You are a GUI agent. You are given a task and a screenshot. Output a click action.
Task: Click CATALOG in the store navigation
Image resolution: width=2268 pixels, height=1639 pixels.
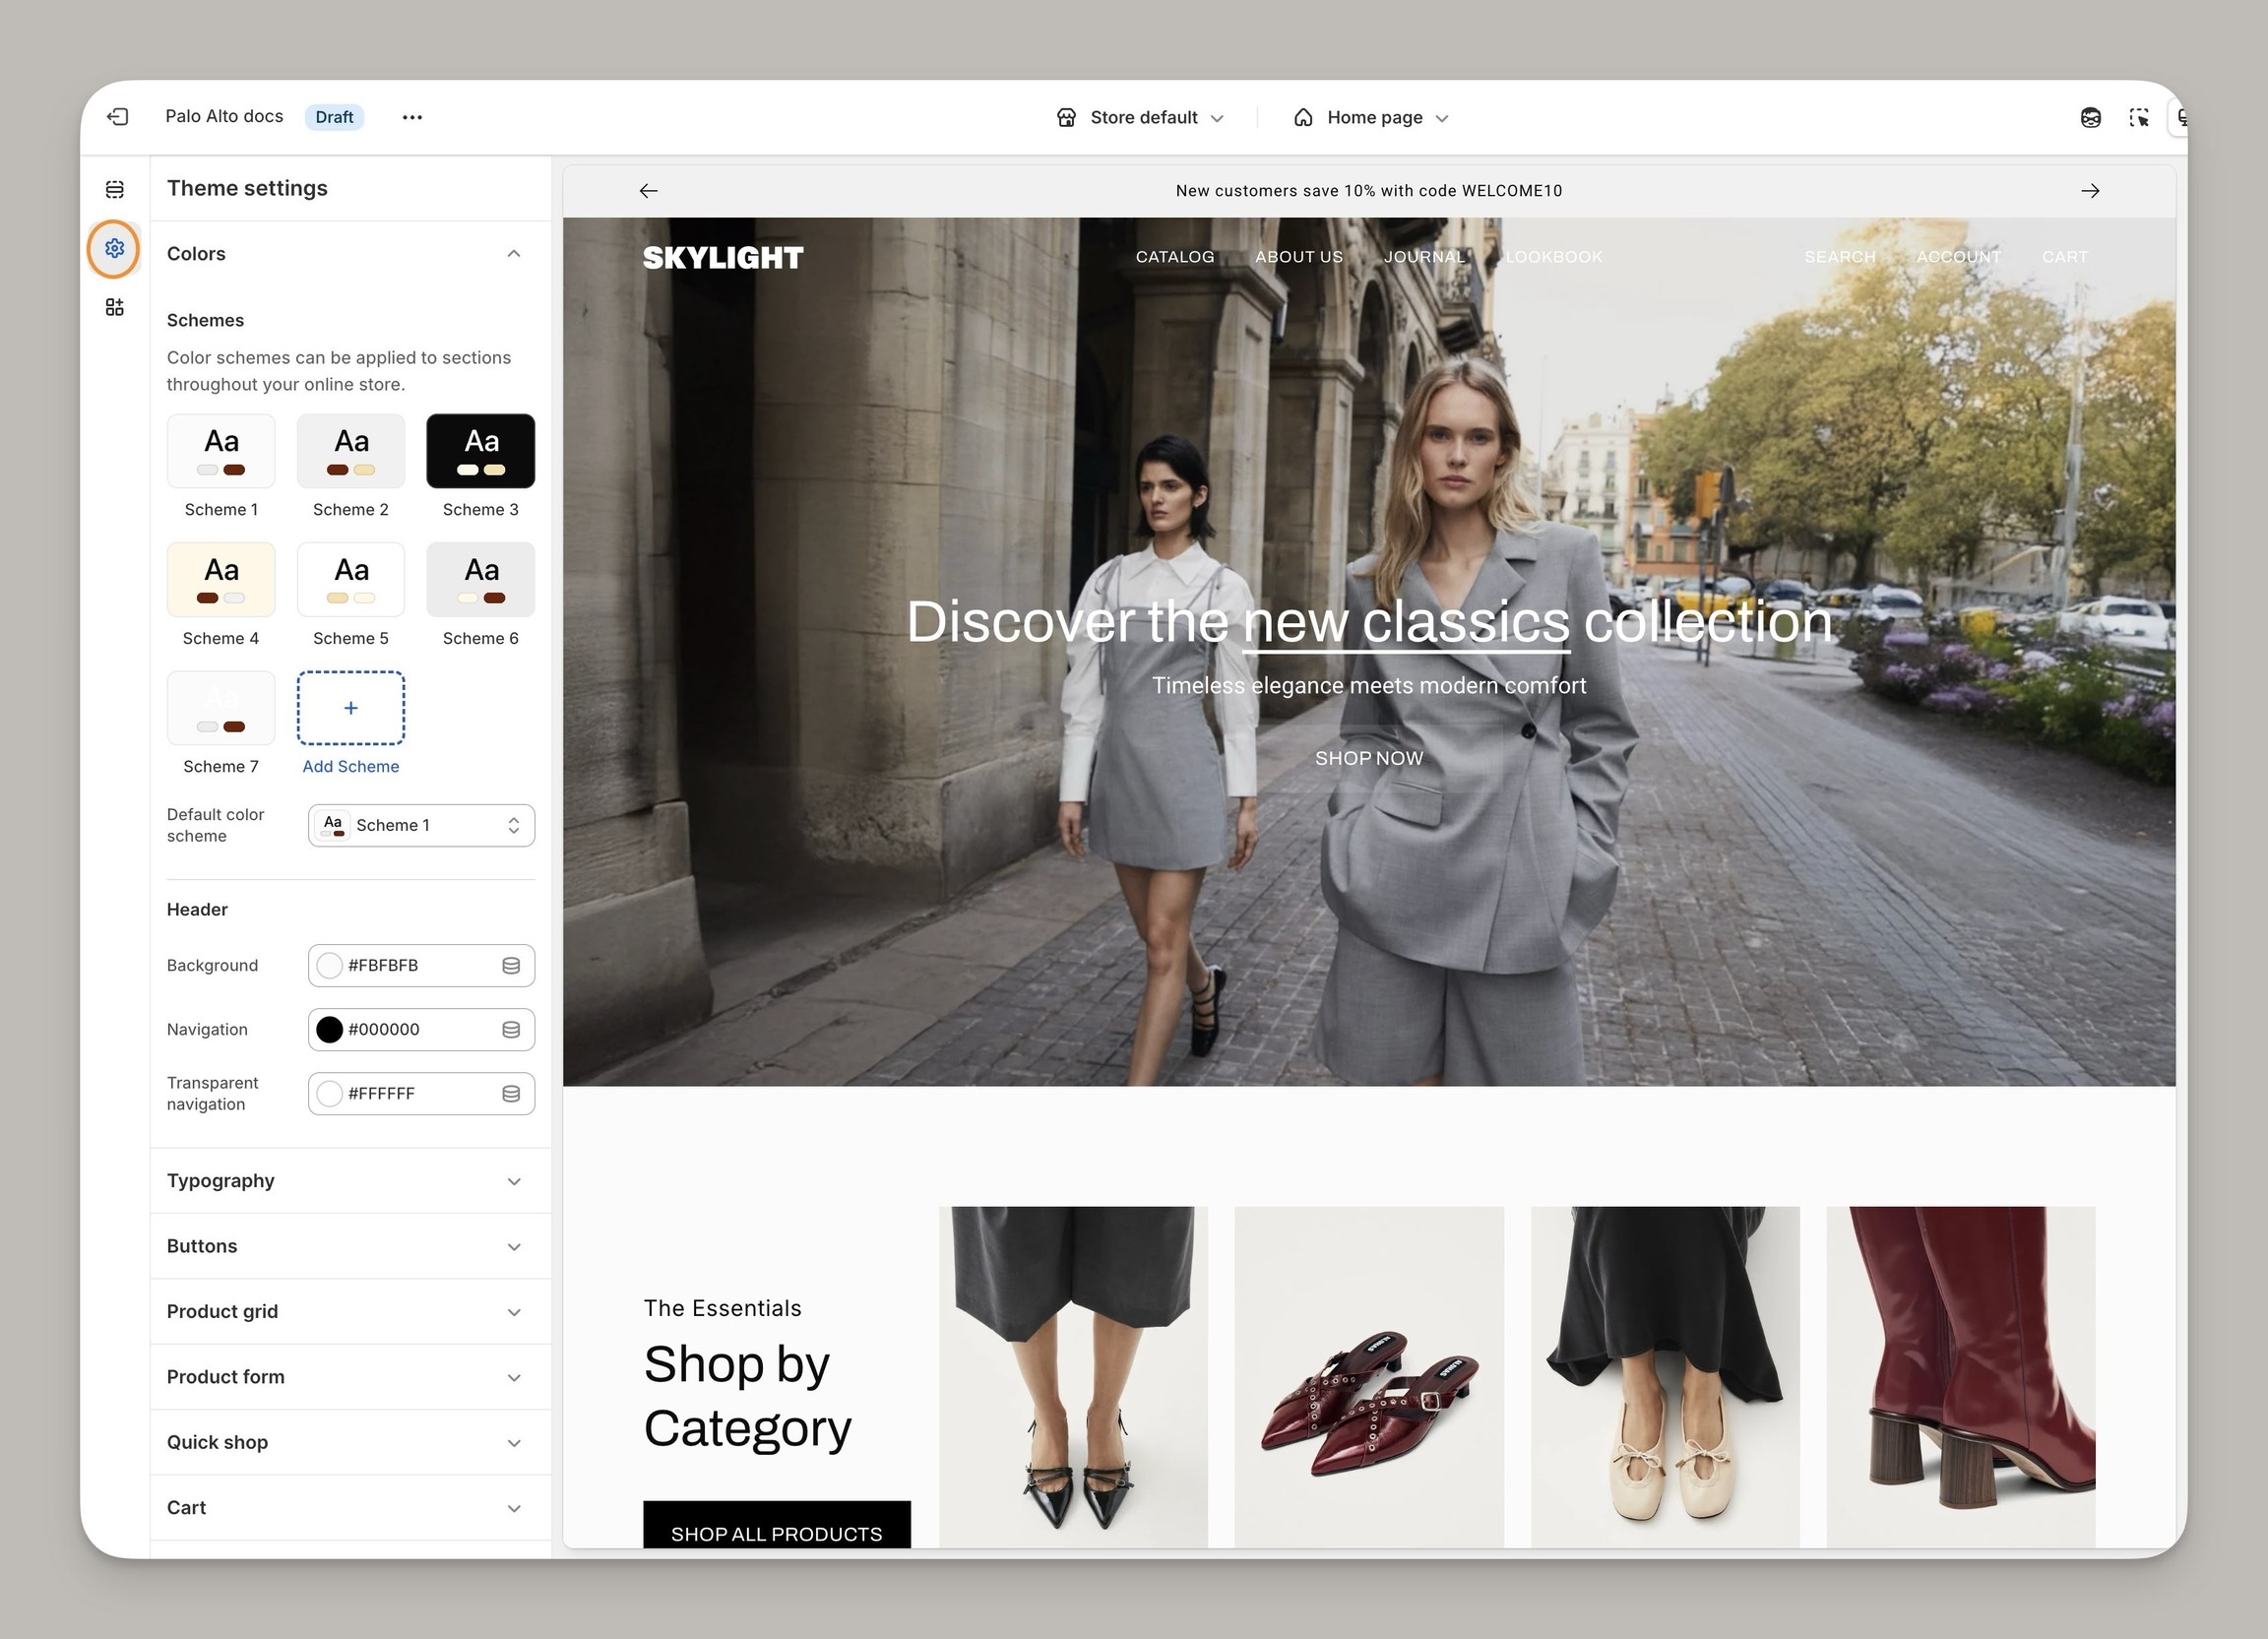pos(1174,257)
